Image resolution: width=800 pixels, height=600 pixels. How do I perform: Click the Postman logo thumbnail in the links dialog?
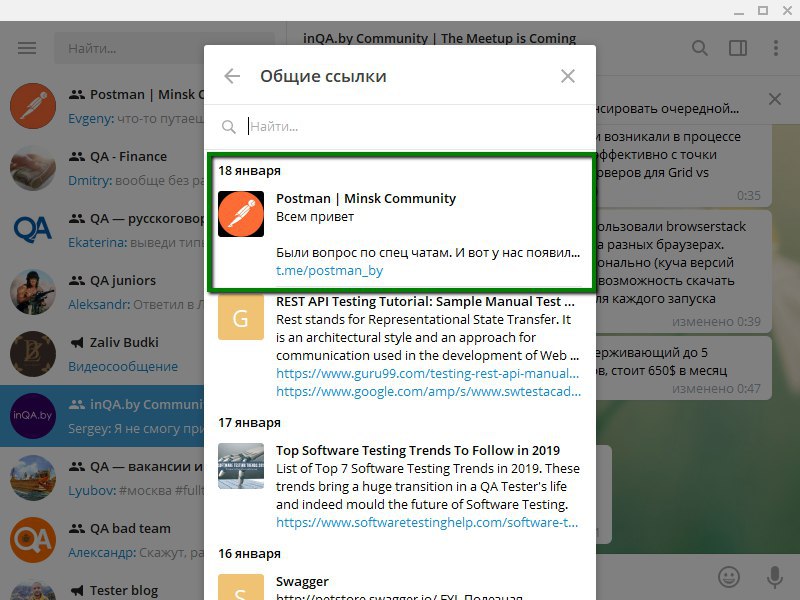[x=241, y=214]
